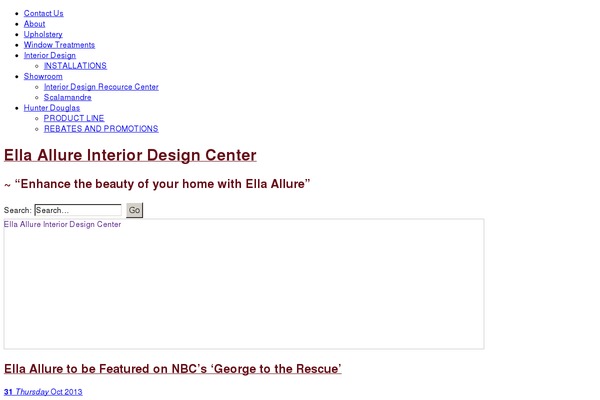Click the Go search button
This screenshot has height=400, width=600.
(134, 210)
